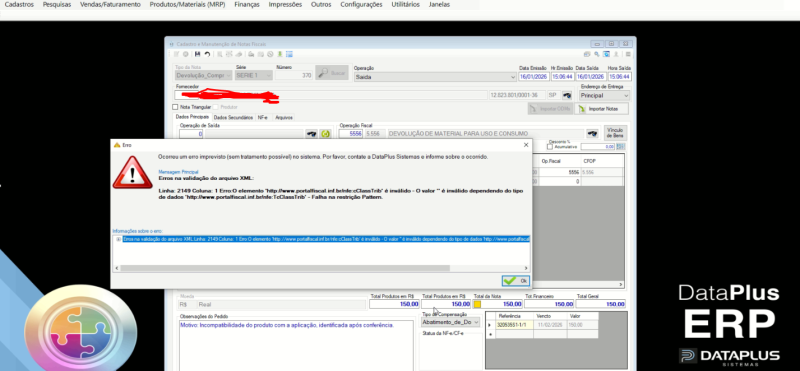This screenshot has width=800, height=371.
Task: Open binoculars lookup for Operação de Saída
Action: coord(311,134)
